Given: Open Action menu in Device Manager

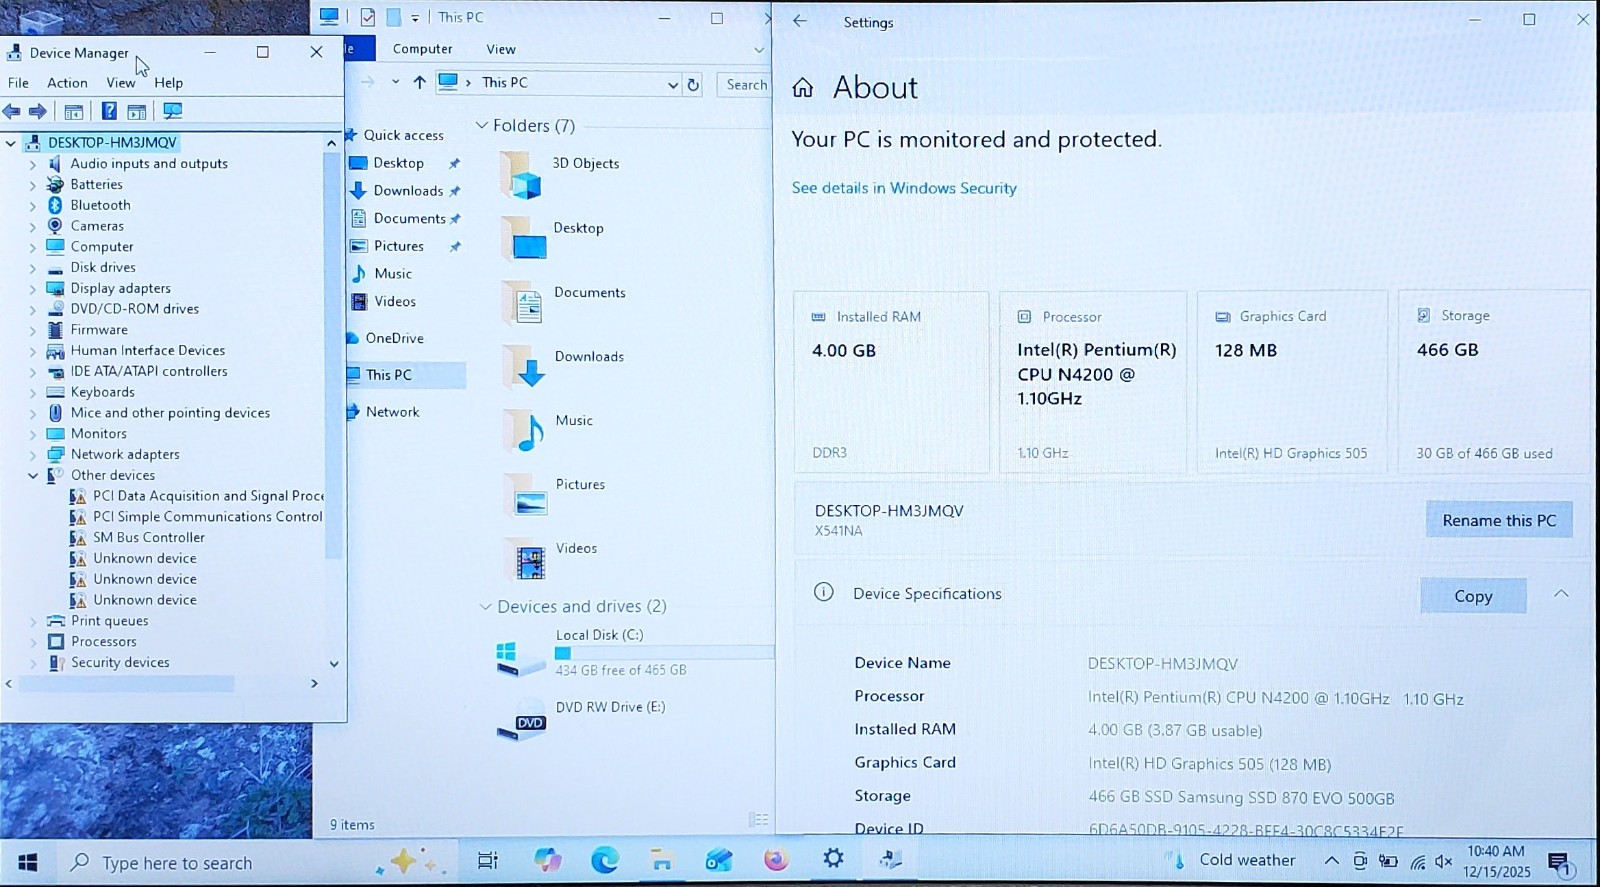Looking at the screenshot, I should pyautogui.click(x=67, y=83).
